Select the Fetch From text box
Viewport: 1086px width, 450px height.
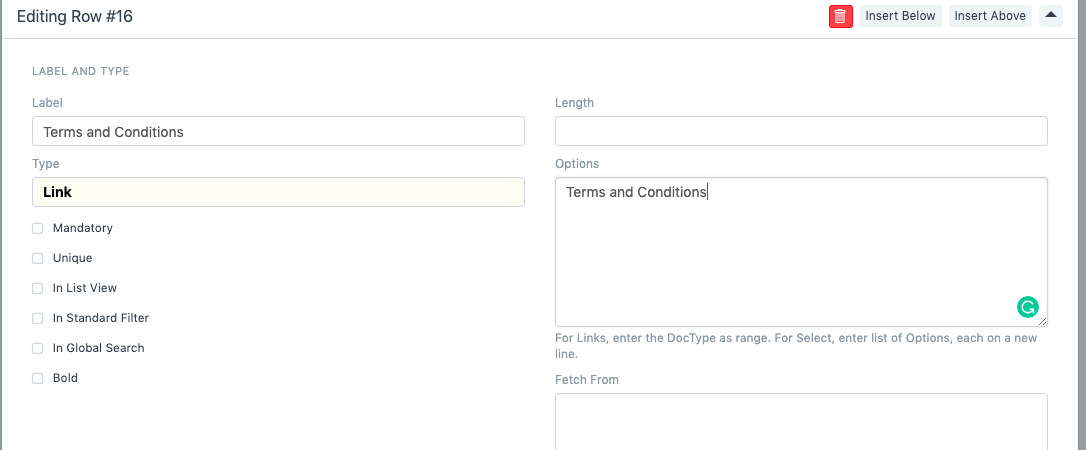801,420
